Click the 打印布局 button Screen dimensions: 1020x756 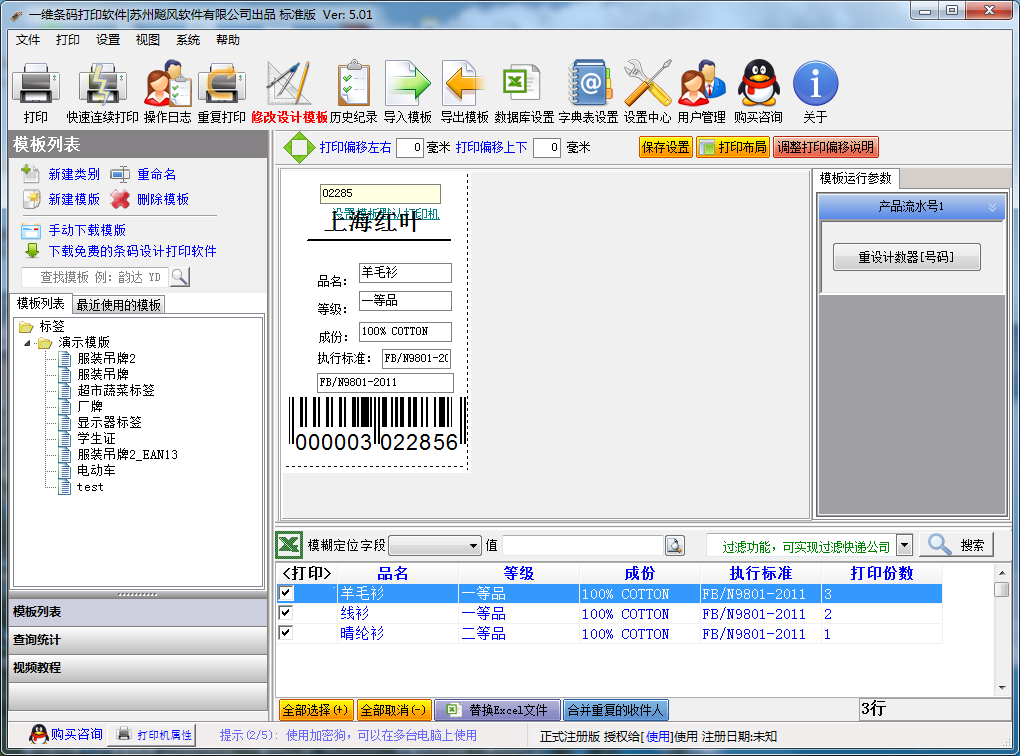733,148
